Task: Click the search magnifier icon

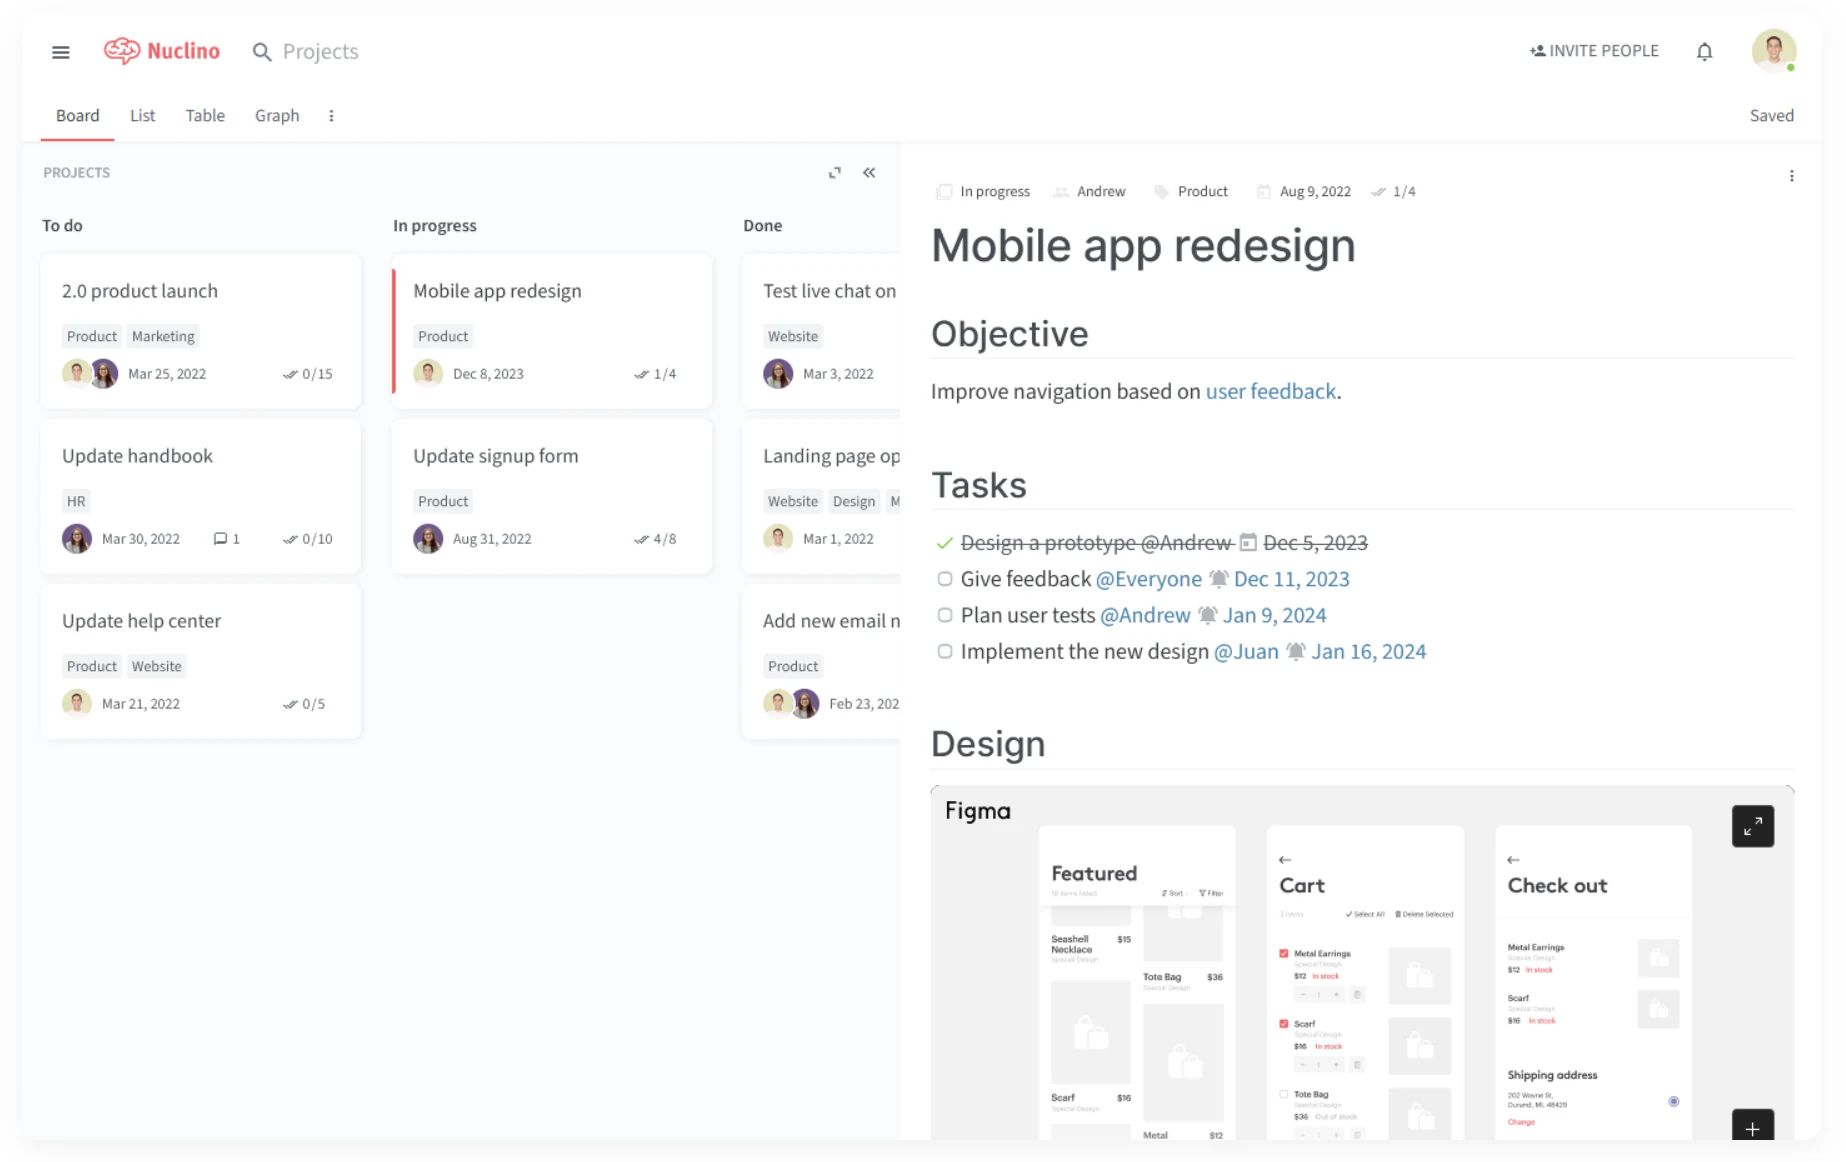Action: click(x=262, y=52)
